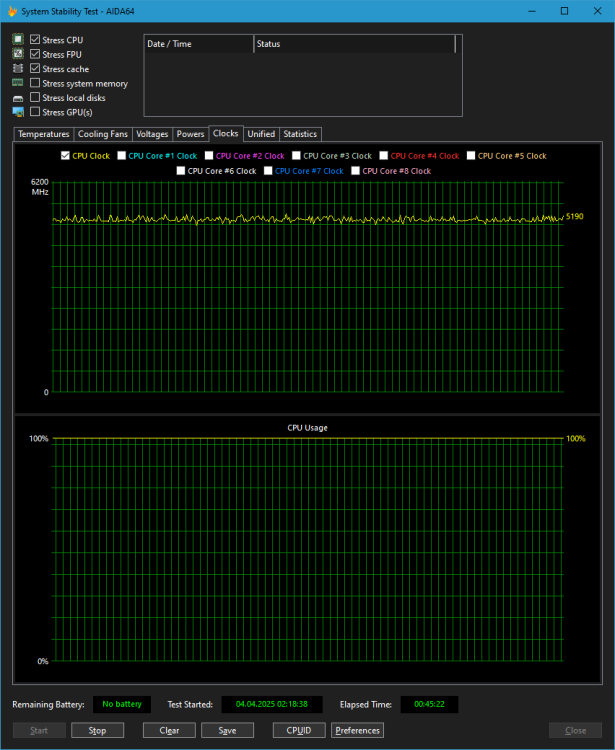This screenshot has height=750, width=615.
Task: Switch to the Temperatures tab
Action: point(44,134)
